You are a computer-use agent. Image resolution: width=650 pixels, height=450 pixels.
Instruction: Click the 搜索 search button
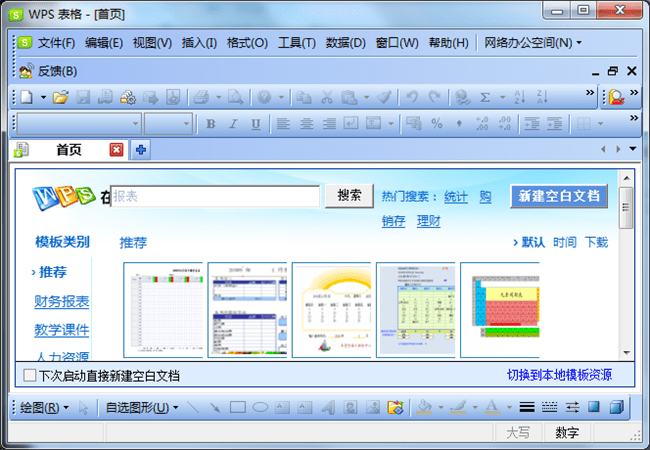tap(349, 196)
